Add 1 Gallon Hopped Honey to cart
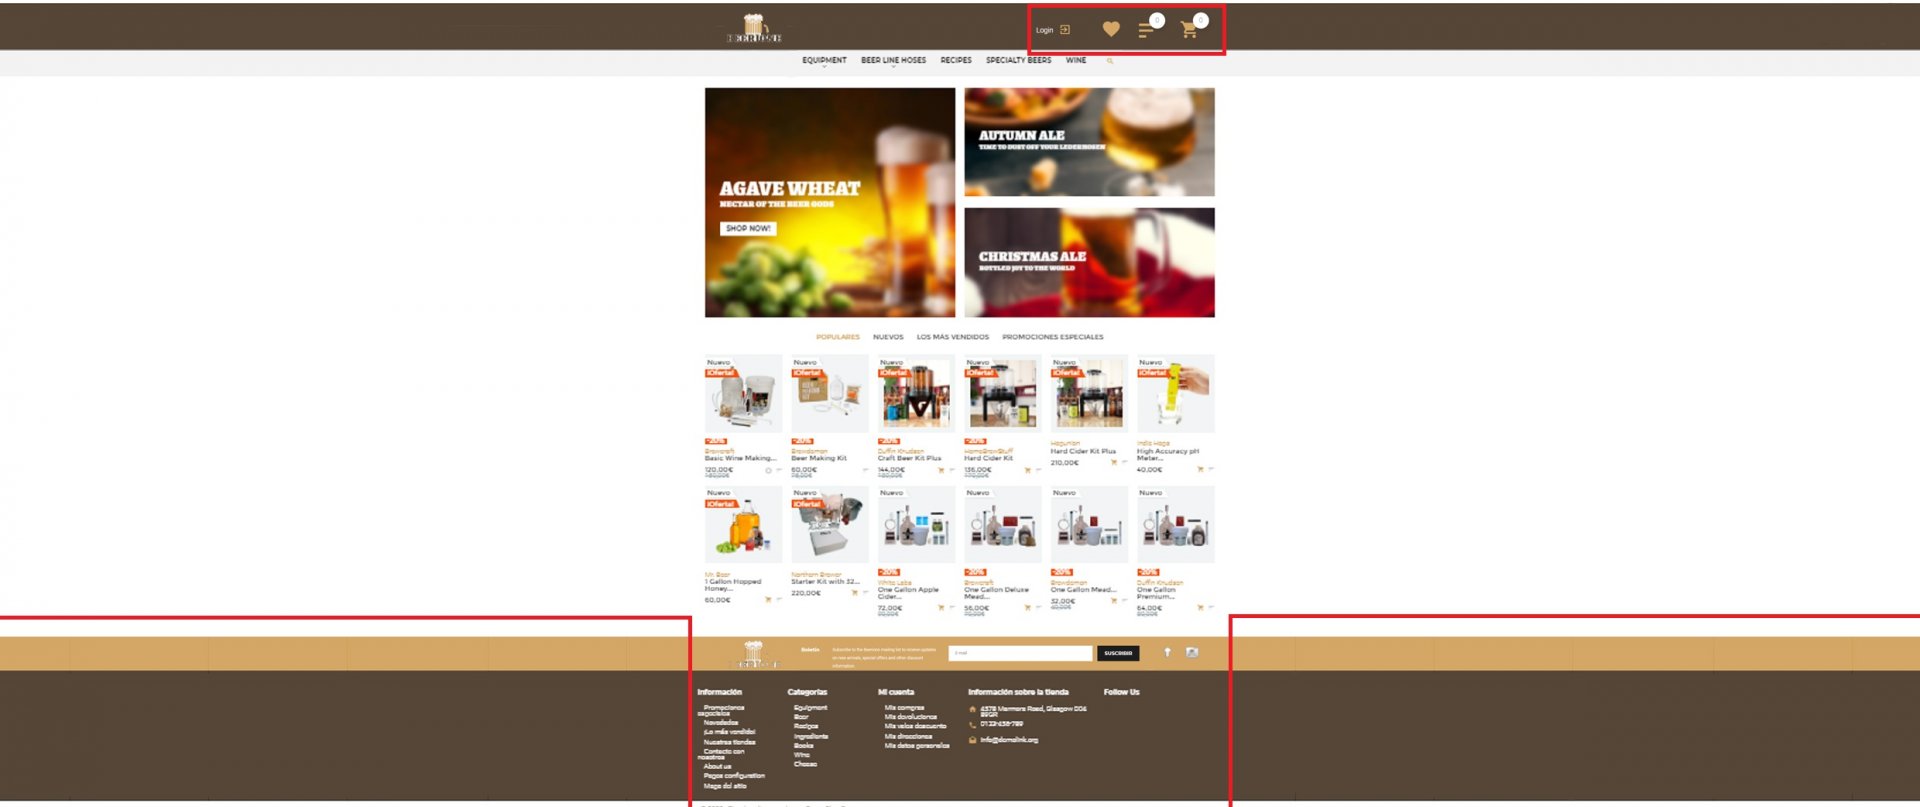 tap(767, 600)
